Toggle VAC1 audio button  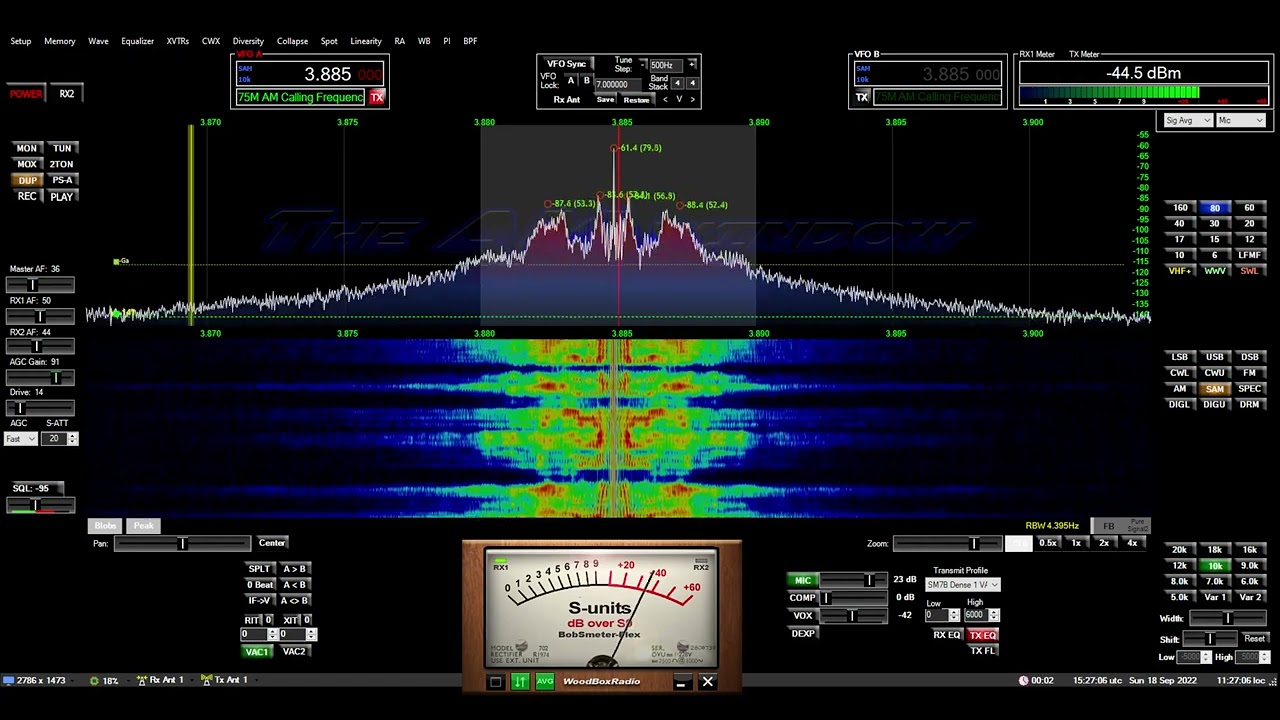pyautogui.click(x=257, y=652)
